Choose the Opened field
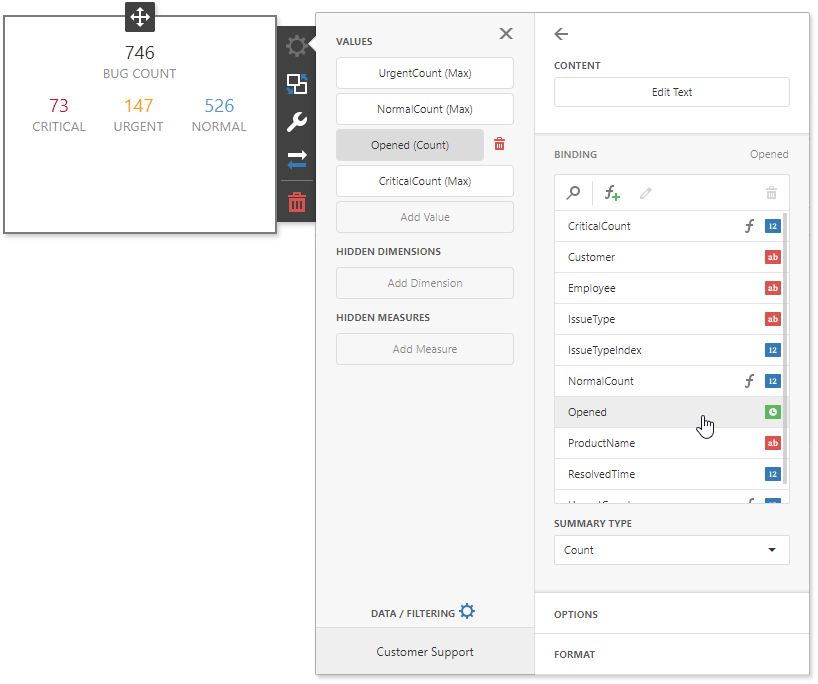This screenshot has height=684, width=818. click(669, 412)
